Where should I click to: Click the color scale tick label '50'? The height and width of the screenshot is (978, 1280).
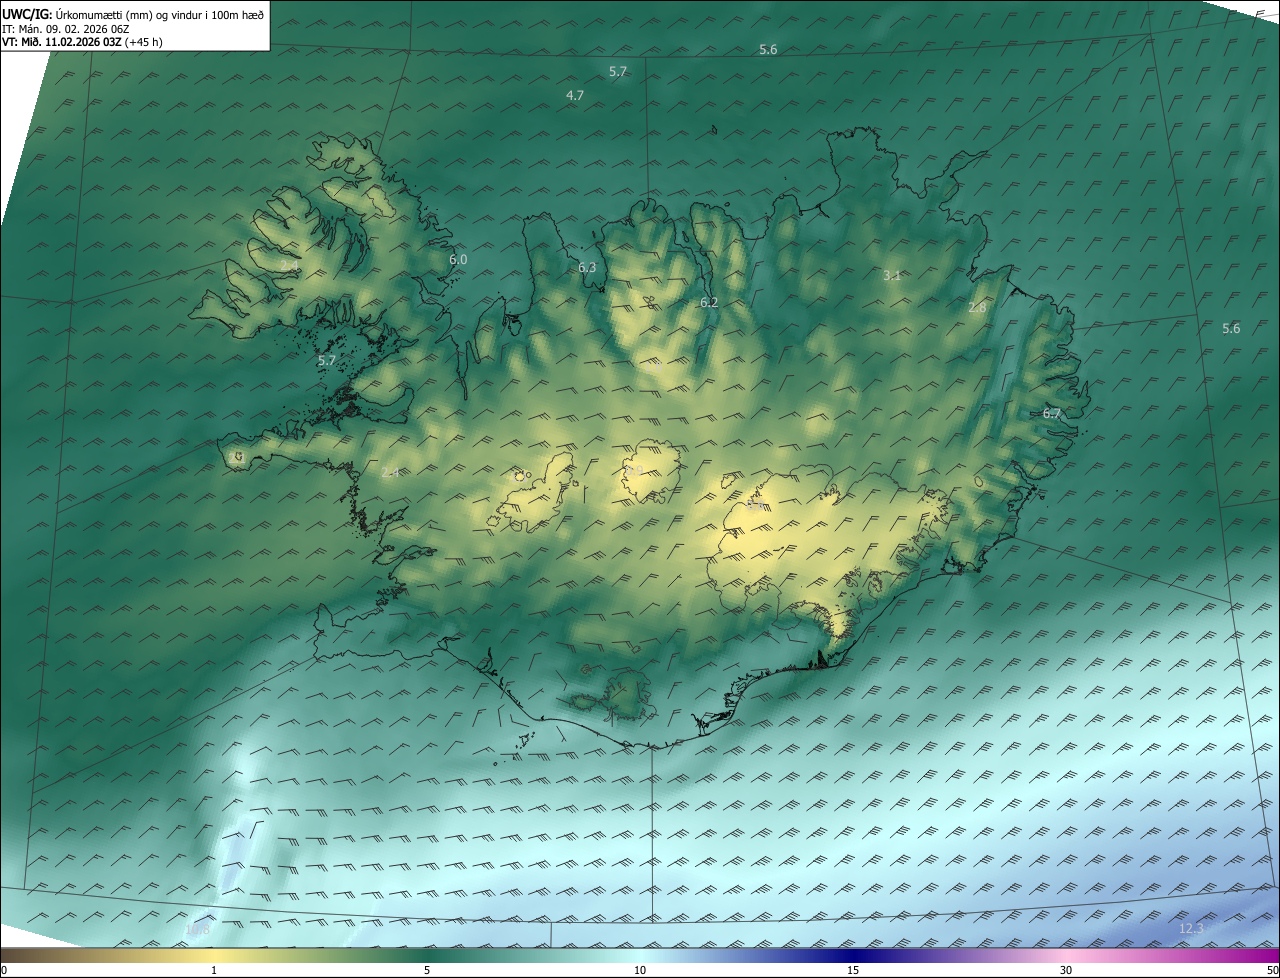click(1271, 970)
